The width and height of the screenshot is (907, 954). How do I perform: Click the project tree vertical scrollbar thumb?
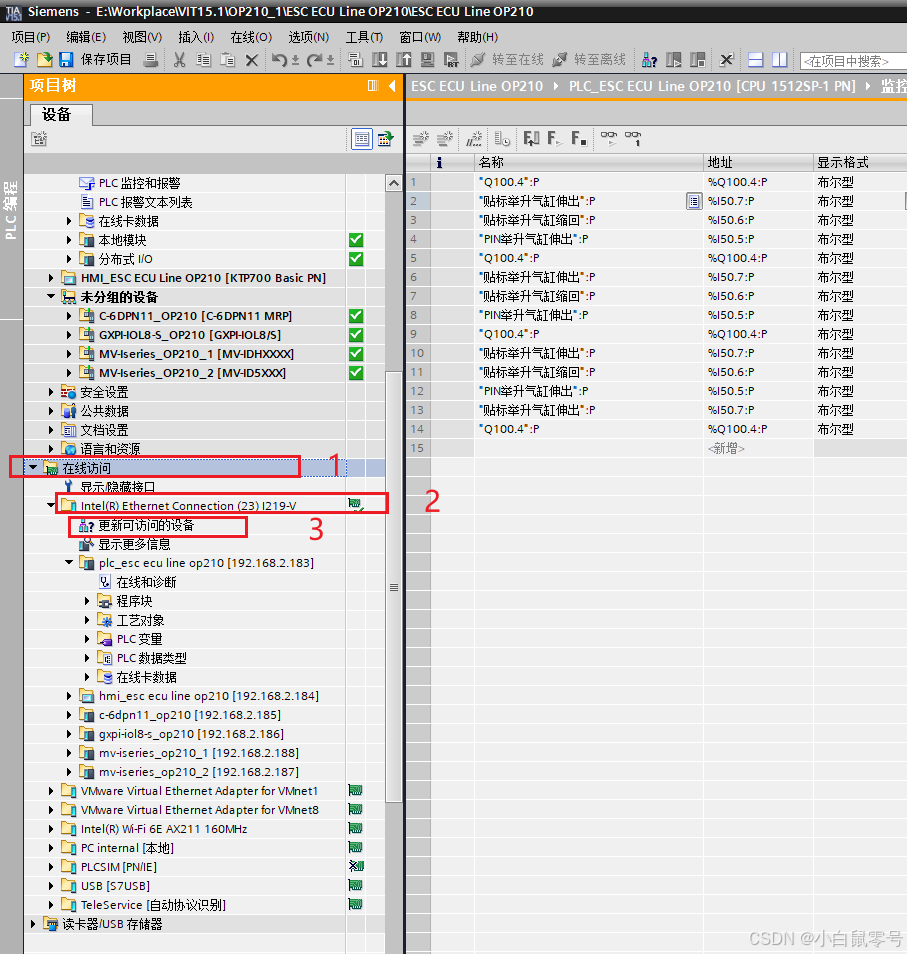[394, 587]
